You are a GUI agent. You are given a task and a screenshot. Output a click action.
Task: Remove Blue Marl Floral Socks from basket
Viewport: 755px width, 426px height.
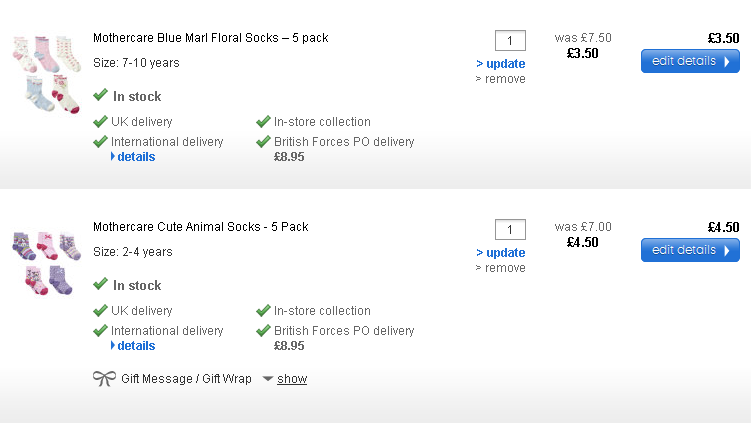[502, 79]
